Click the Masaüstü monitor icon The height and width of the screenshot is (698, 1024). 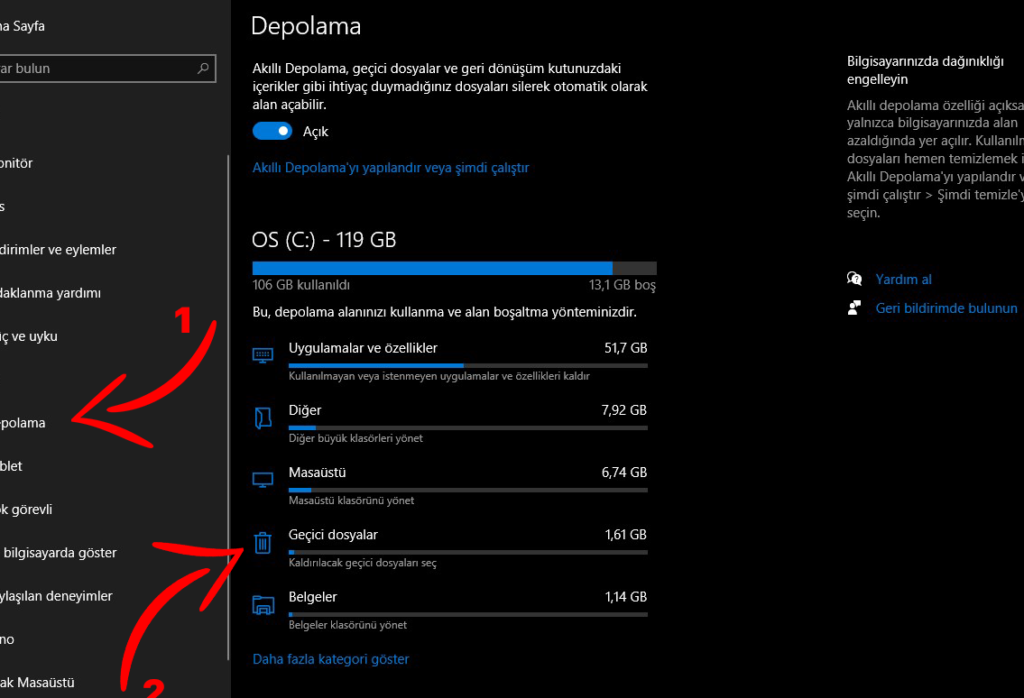(262, 479)
